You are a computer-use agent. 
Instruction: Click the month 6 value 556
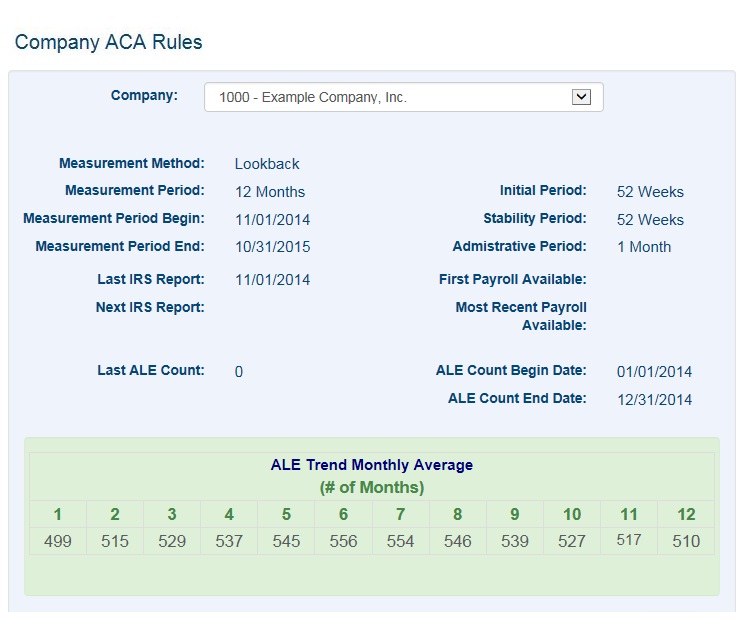coord(343,541)
